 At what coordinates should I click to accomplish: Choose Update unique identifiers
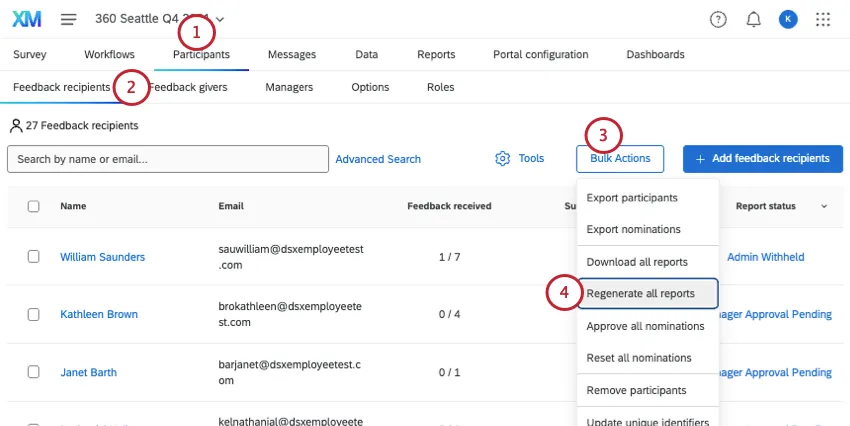(x=648, y=422)
